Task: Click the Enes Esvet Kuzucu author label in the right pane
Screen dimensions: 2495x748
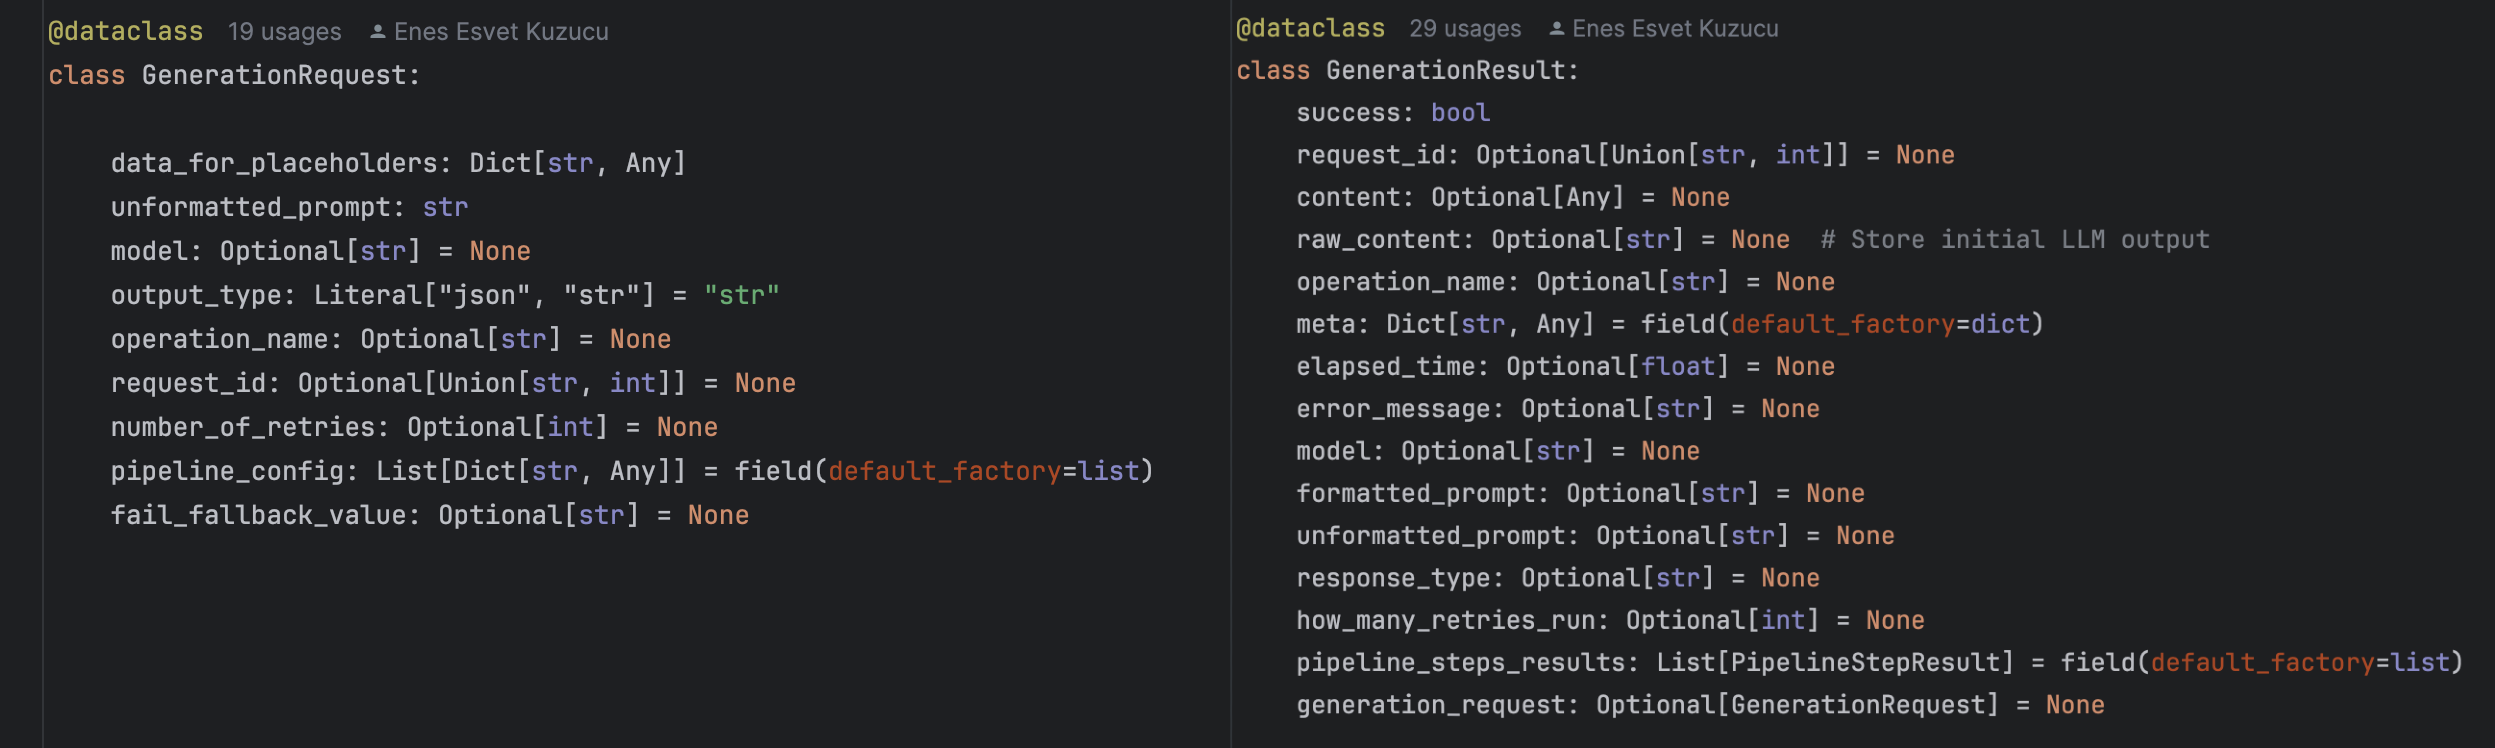Action: coord(1675,29)
